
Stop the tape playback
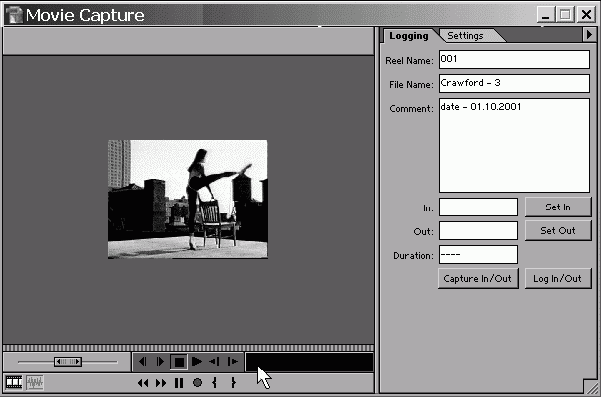pos(179,362)
